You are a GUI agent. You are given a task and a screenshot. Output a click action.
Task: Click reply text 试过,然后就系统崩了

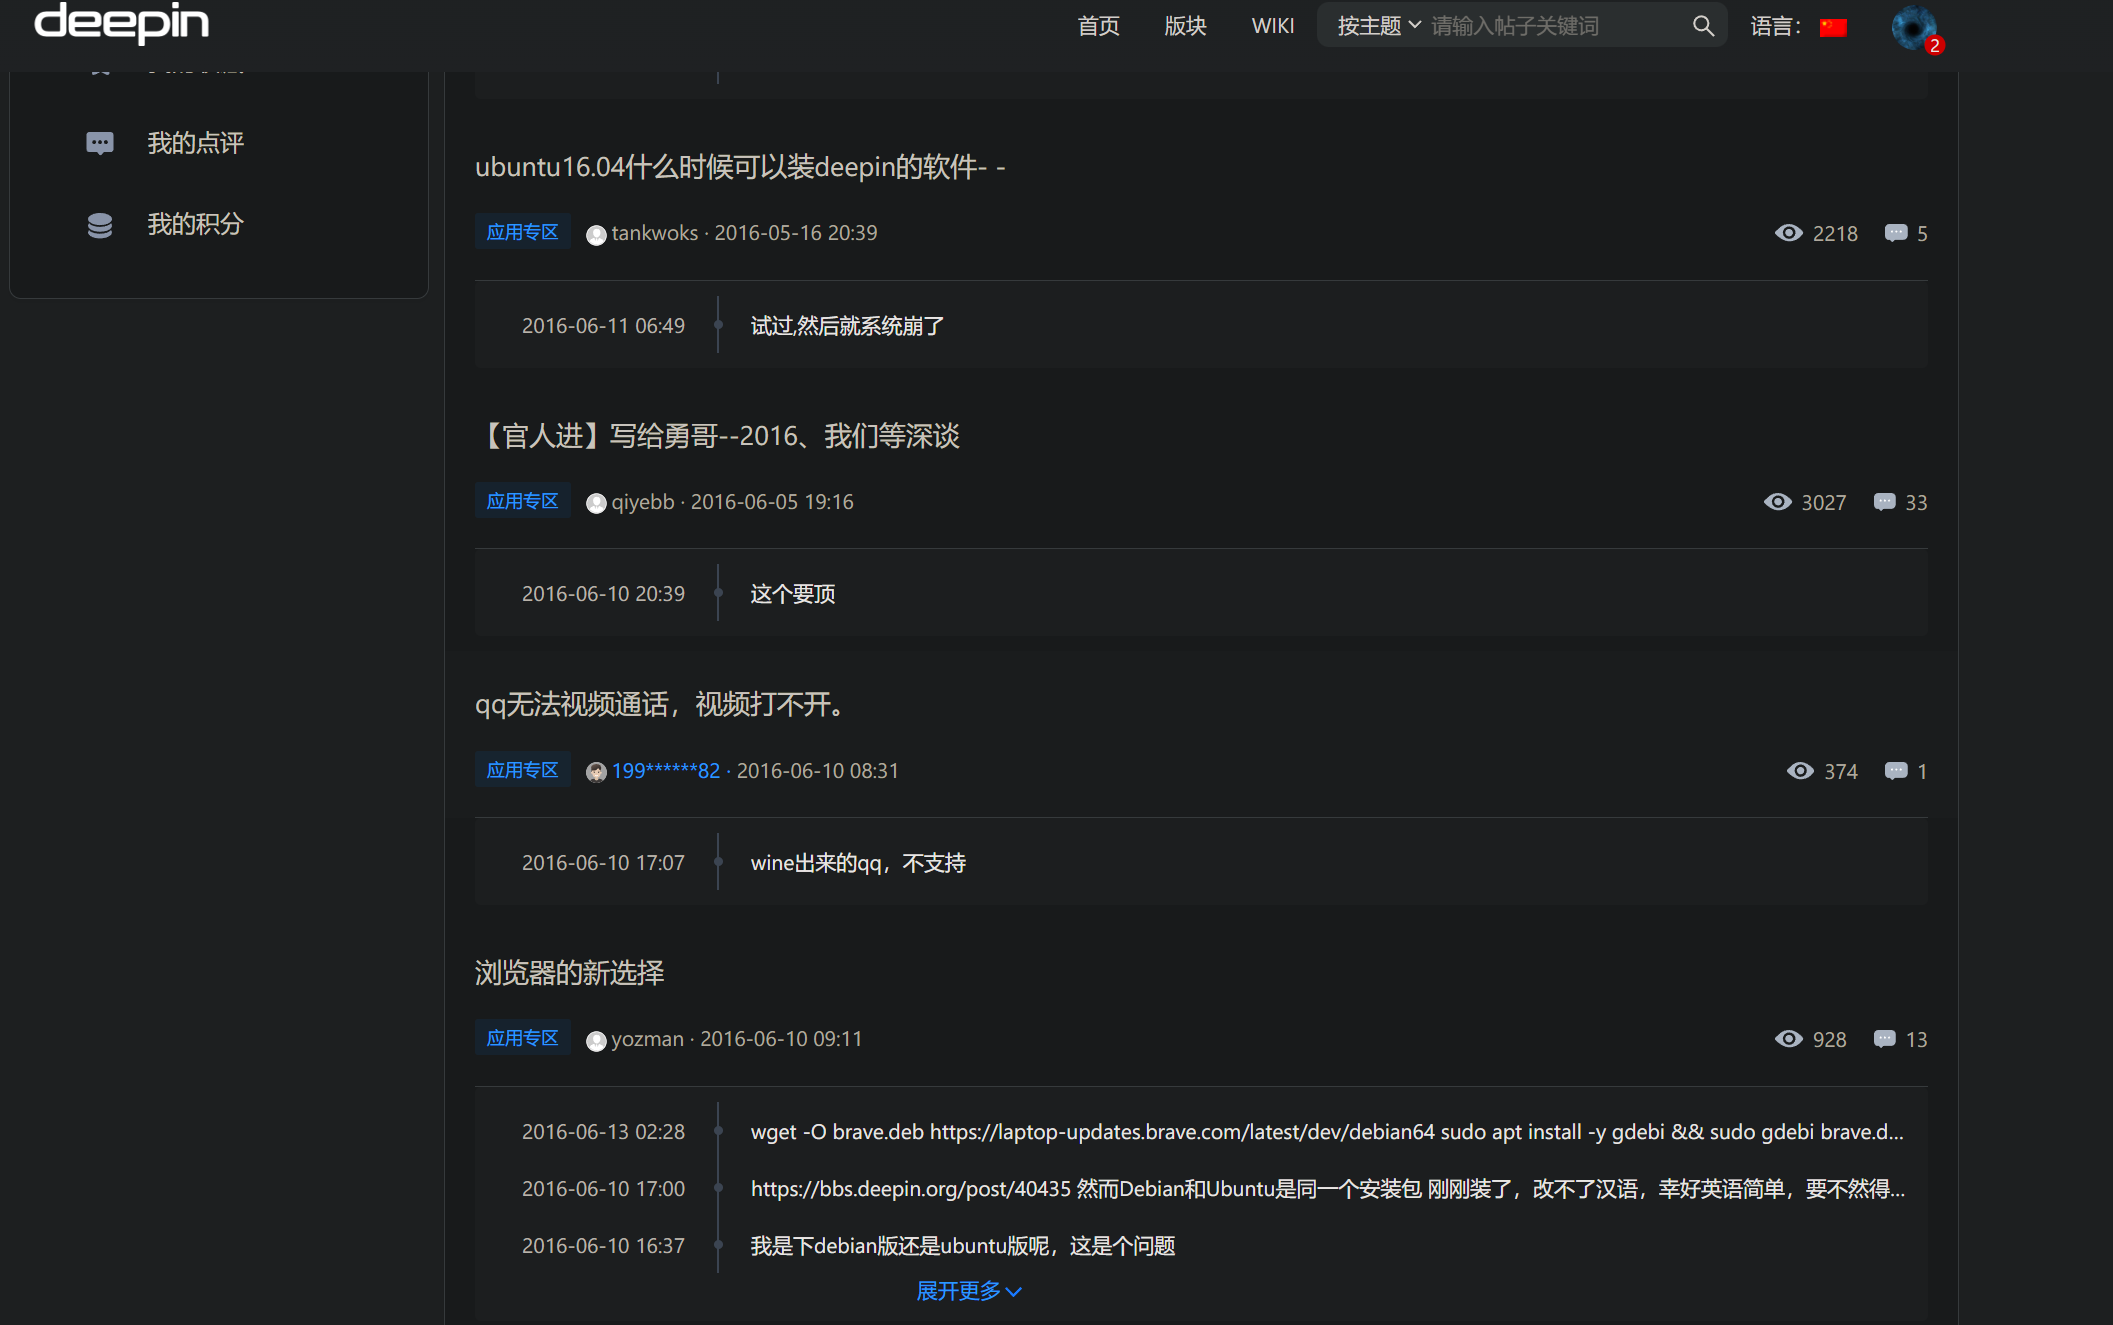pos(848,326)
